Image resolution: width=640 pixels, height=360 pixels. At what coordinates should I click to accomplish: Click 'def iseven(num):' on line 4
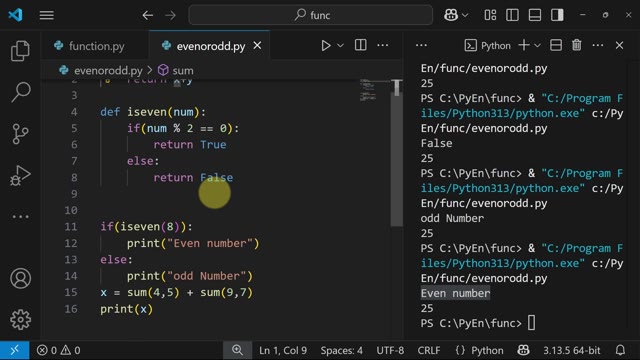click(x=153, y=112)
